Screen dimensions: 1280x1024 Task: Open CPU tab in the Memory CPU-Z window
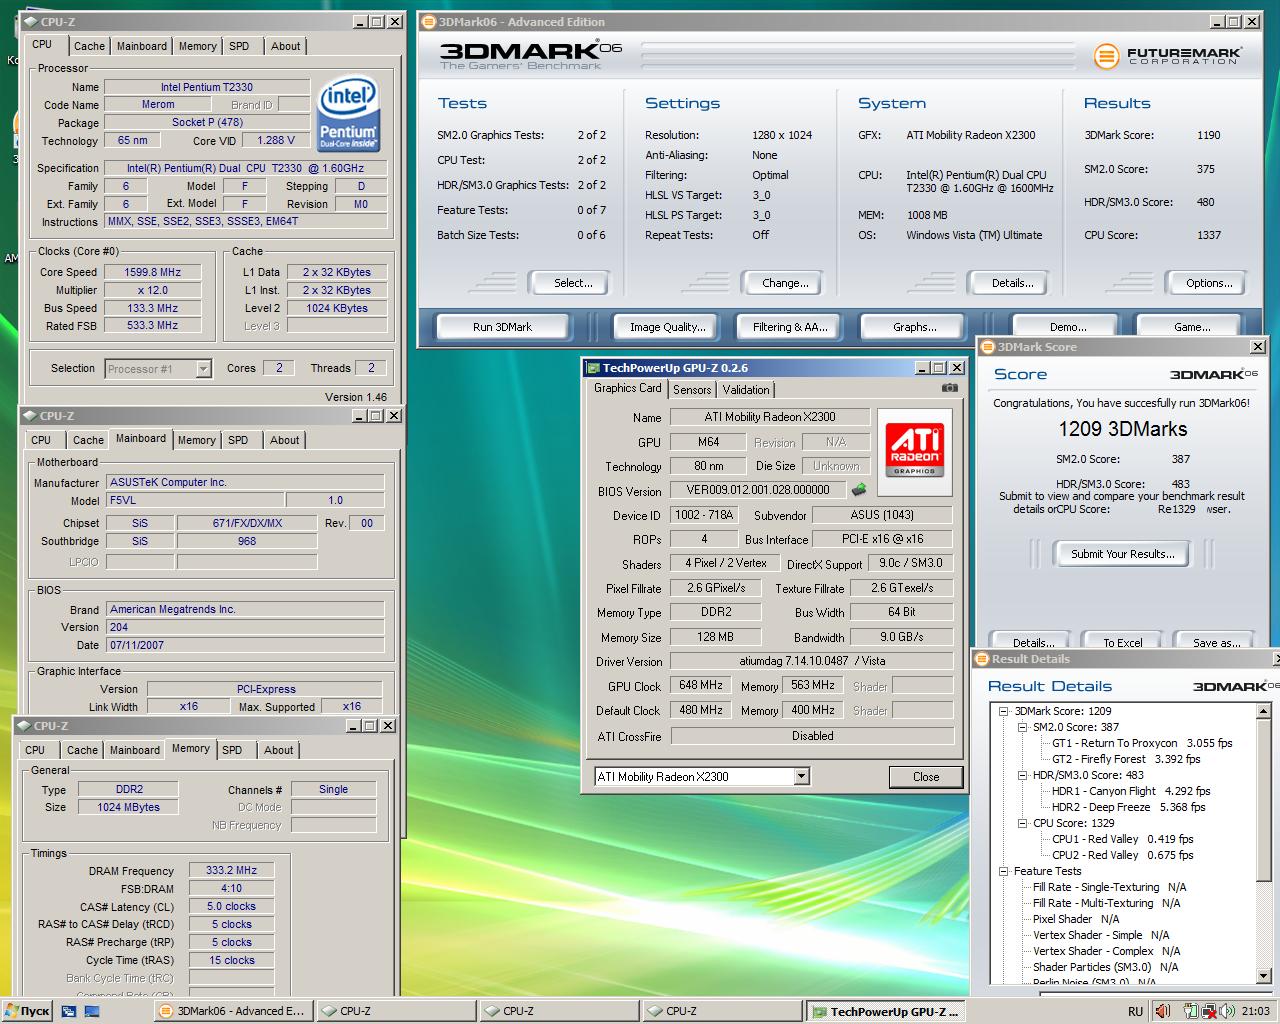(x=35, y=750)
